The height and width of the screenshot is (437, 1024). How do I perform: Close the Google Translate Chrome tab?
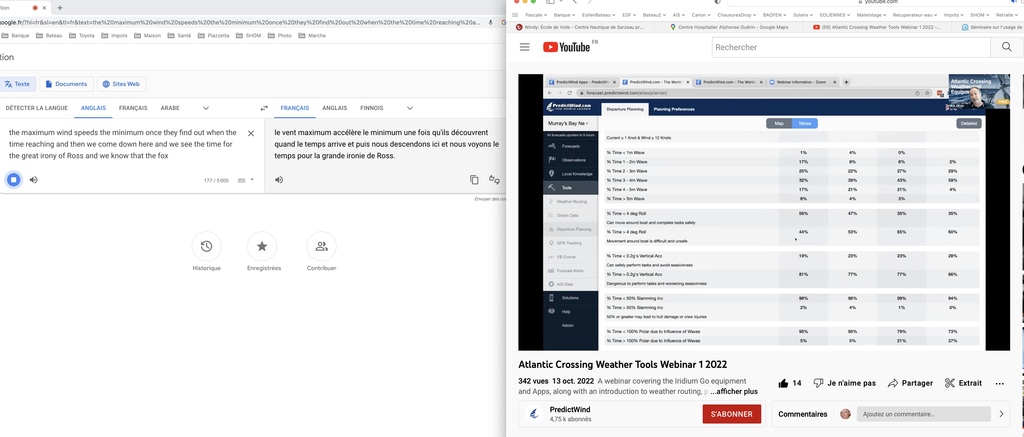click(x=45, y=8)
